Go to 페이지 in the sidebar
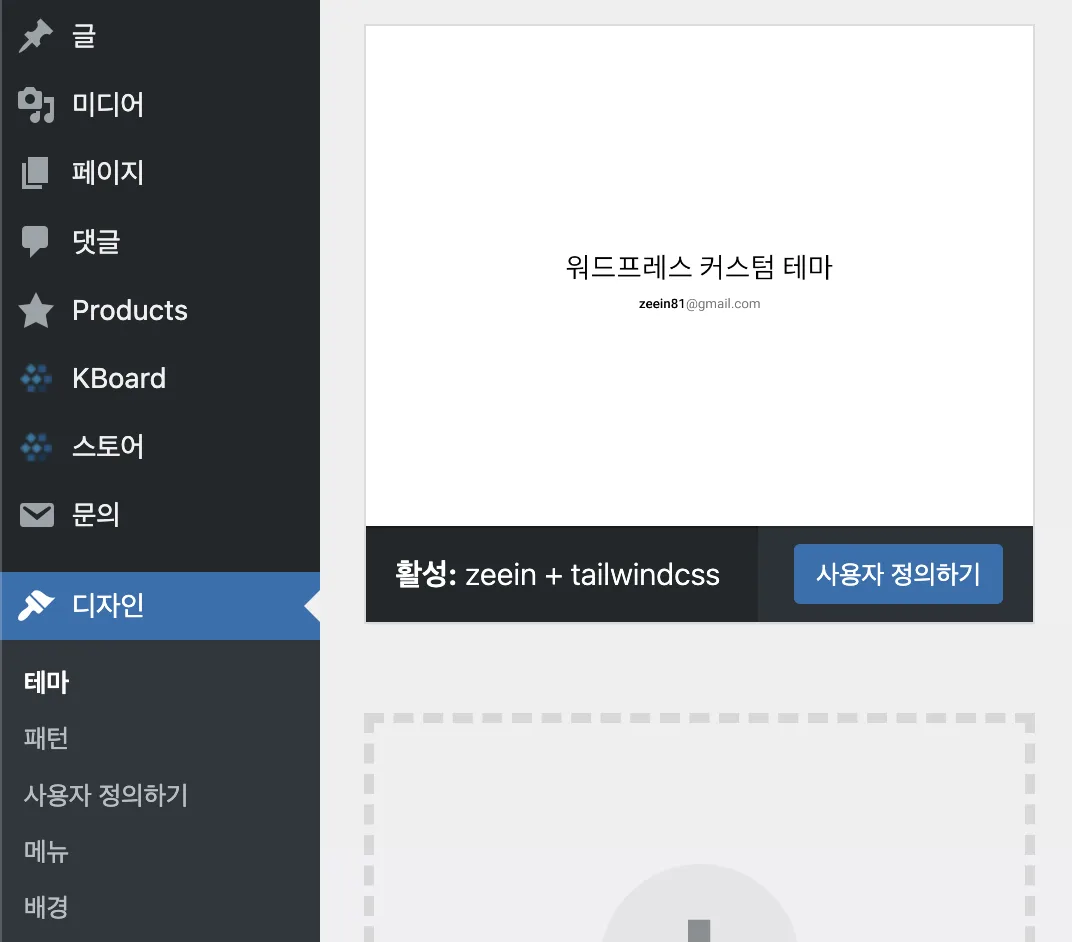 tap(108, 172)
